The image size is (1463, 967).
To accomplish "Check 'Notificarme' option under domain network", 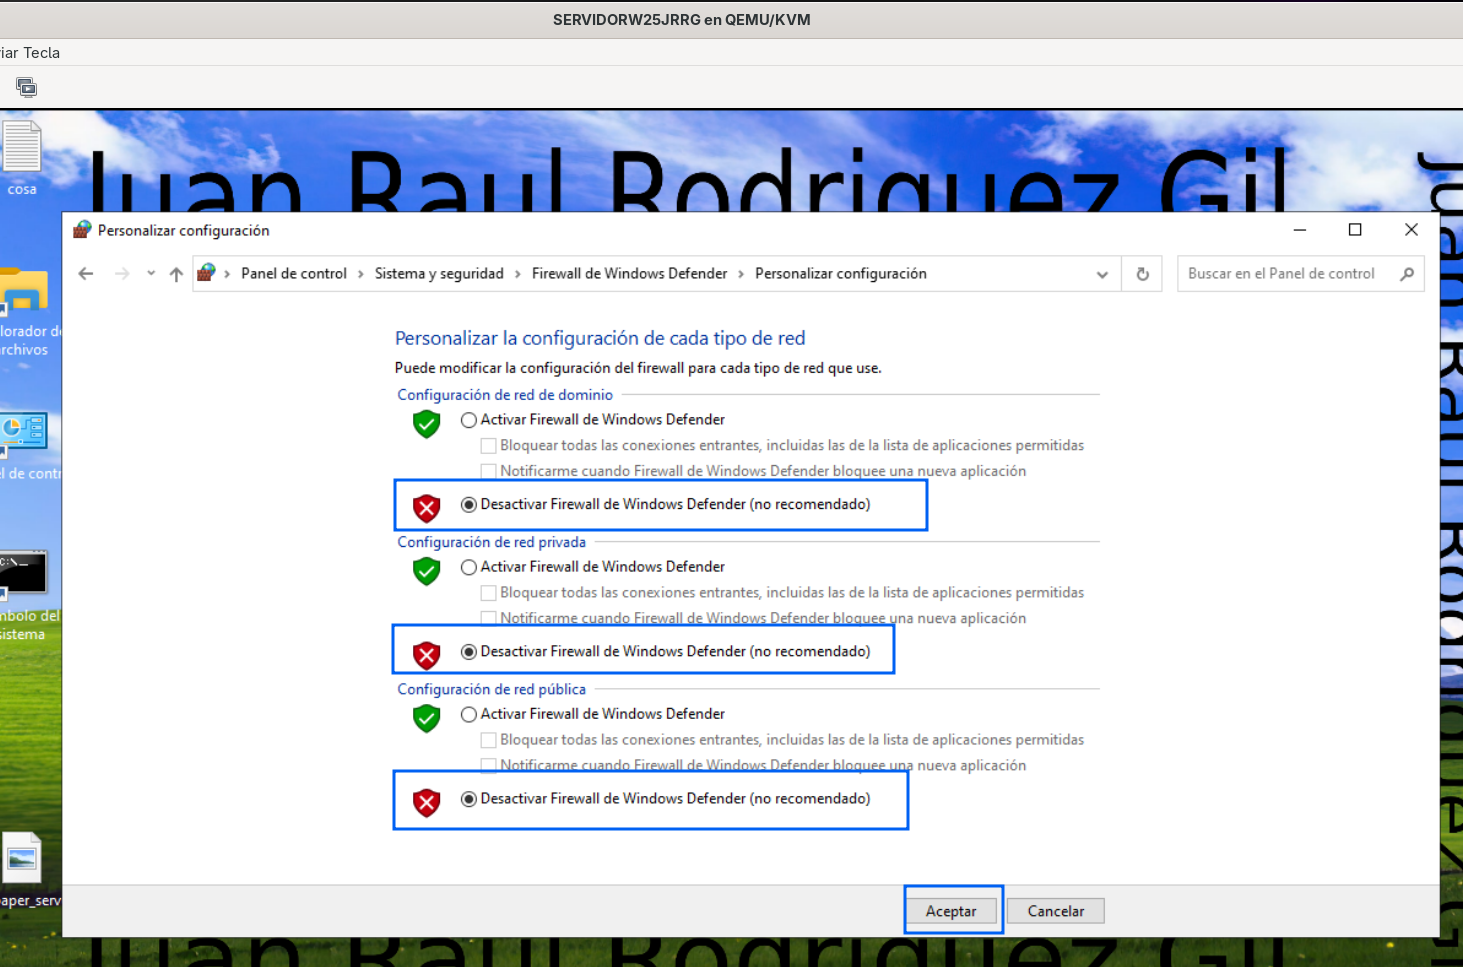I will pos(489,471).
